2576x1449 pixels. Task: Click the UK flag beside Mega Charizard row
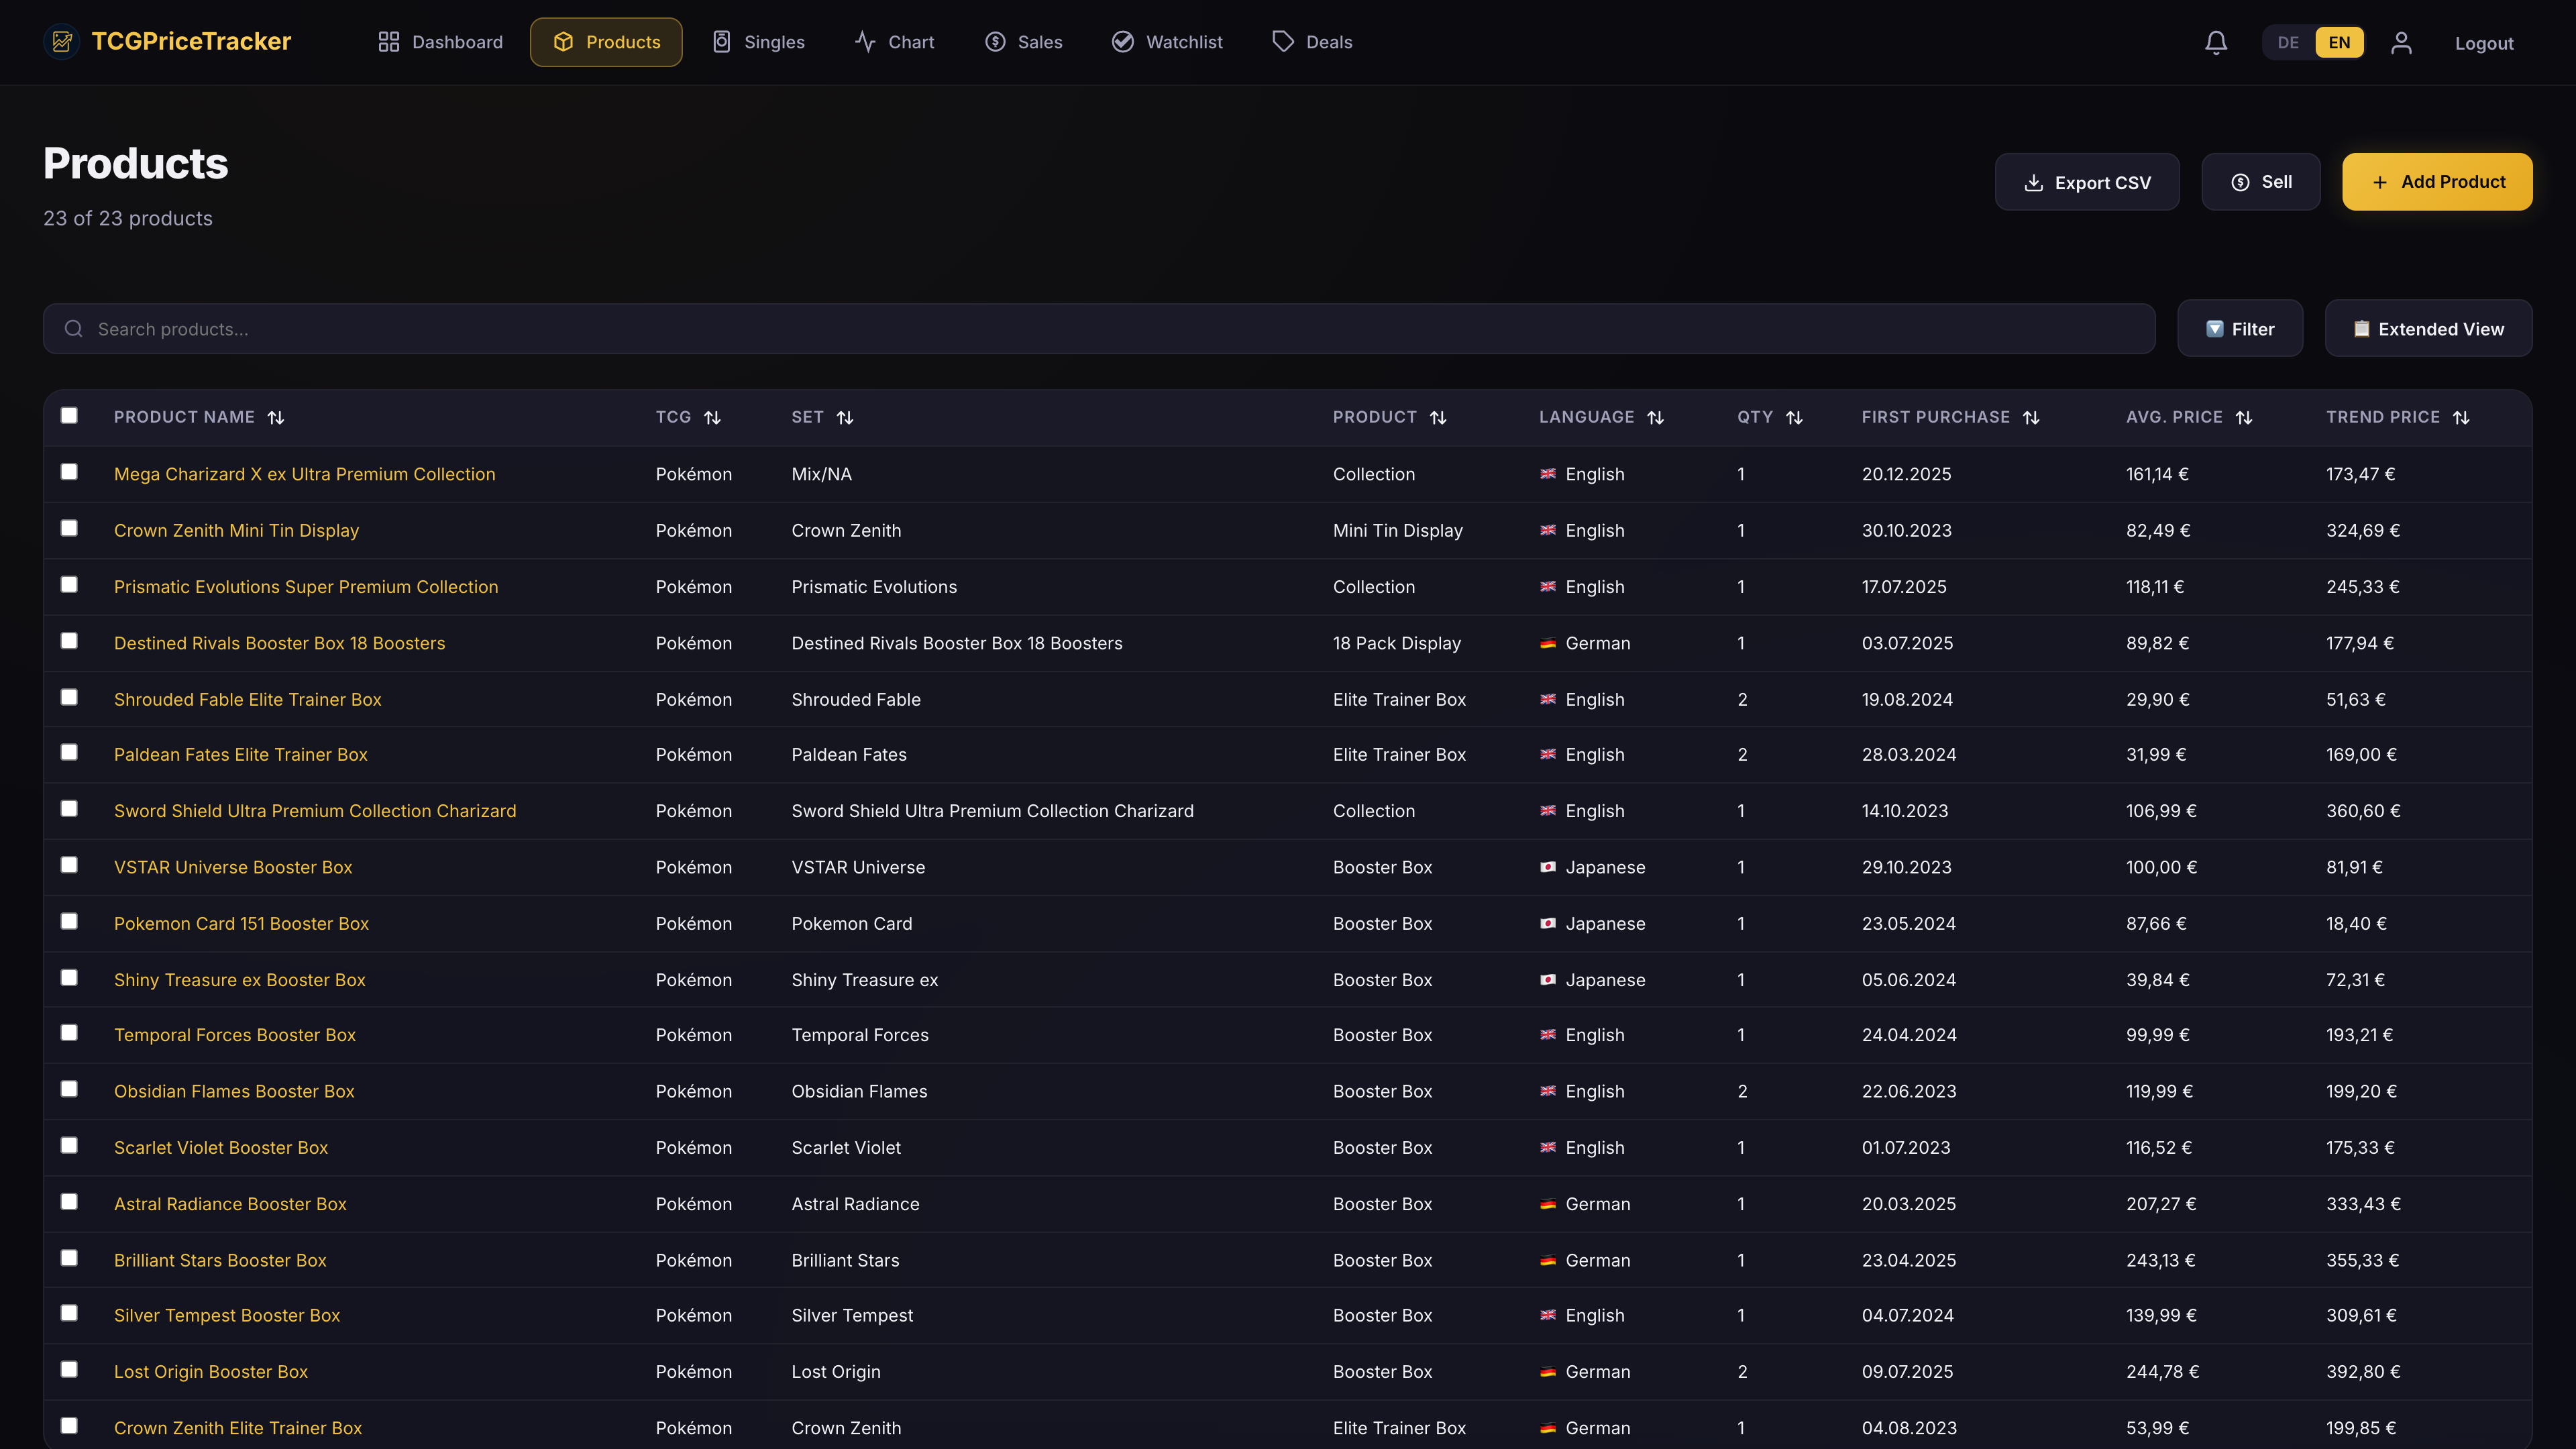tap(1548, 474)
